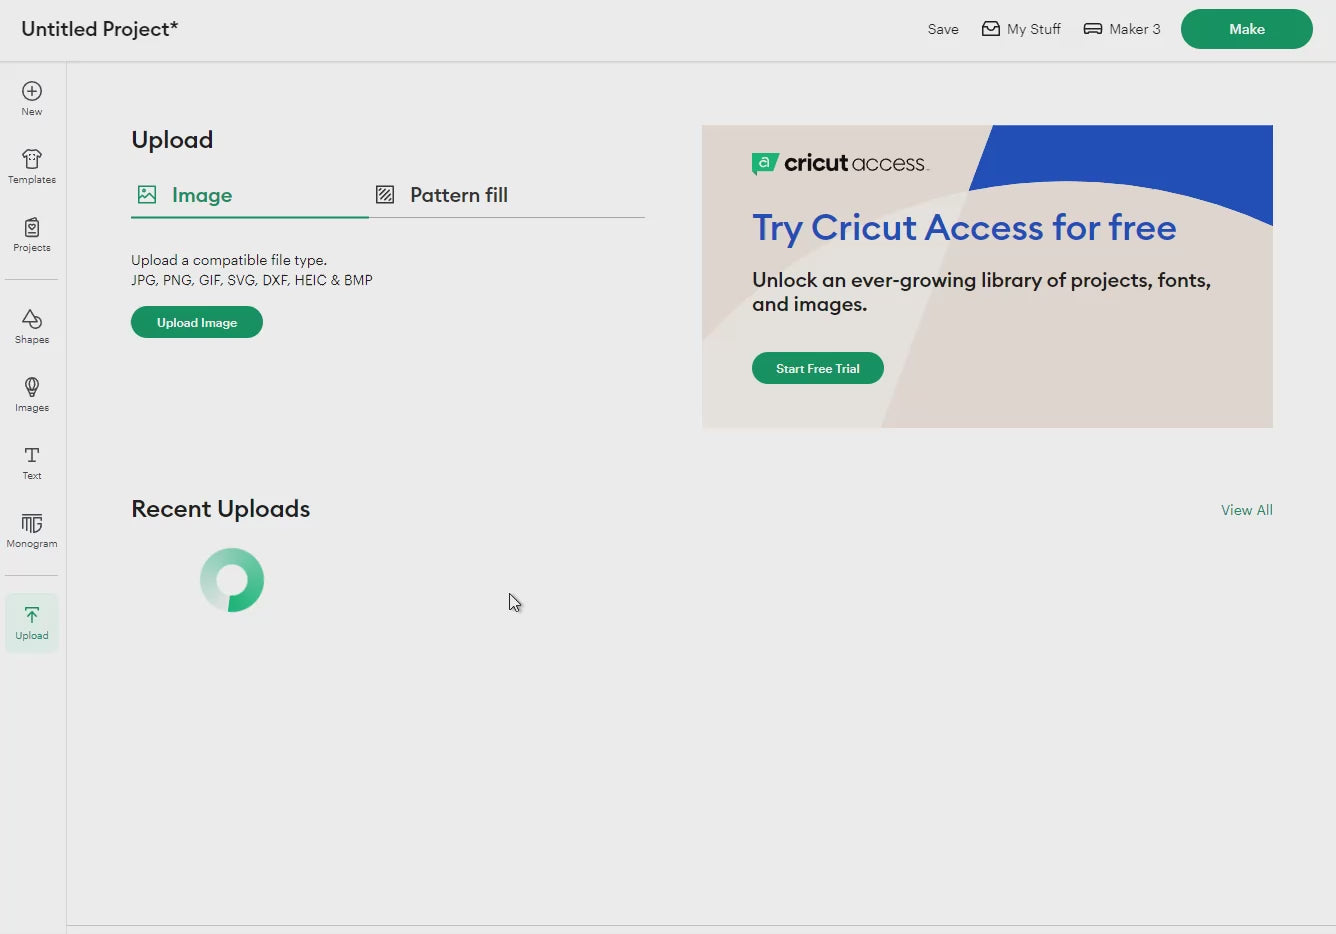1336x934 pixels.
Task: Select the Text tool
Action: tap(32, 463)
